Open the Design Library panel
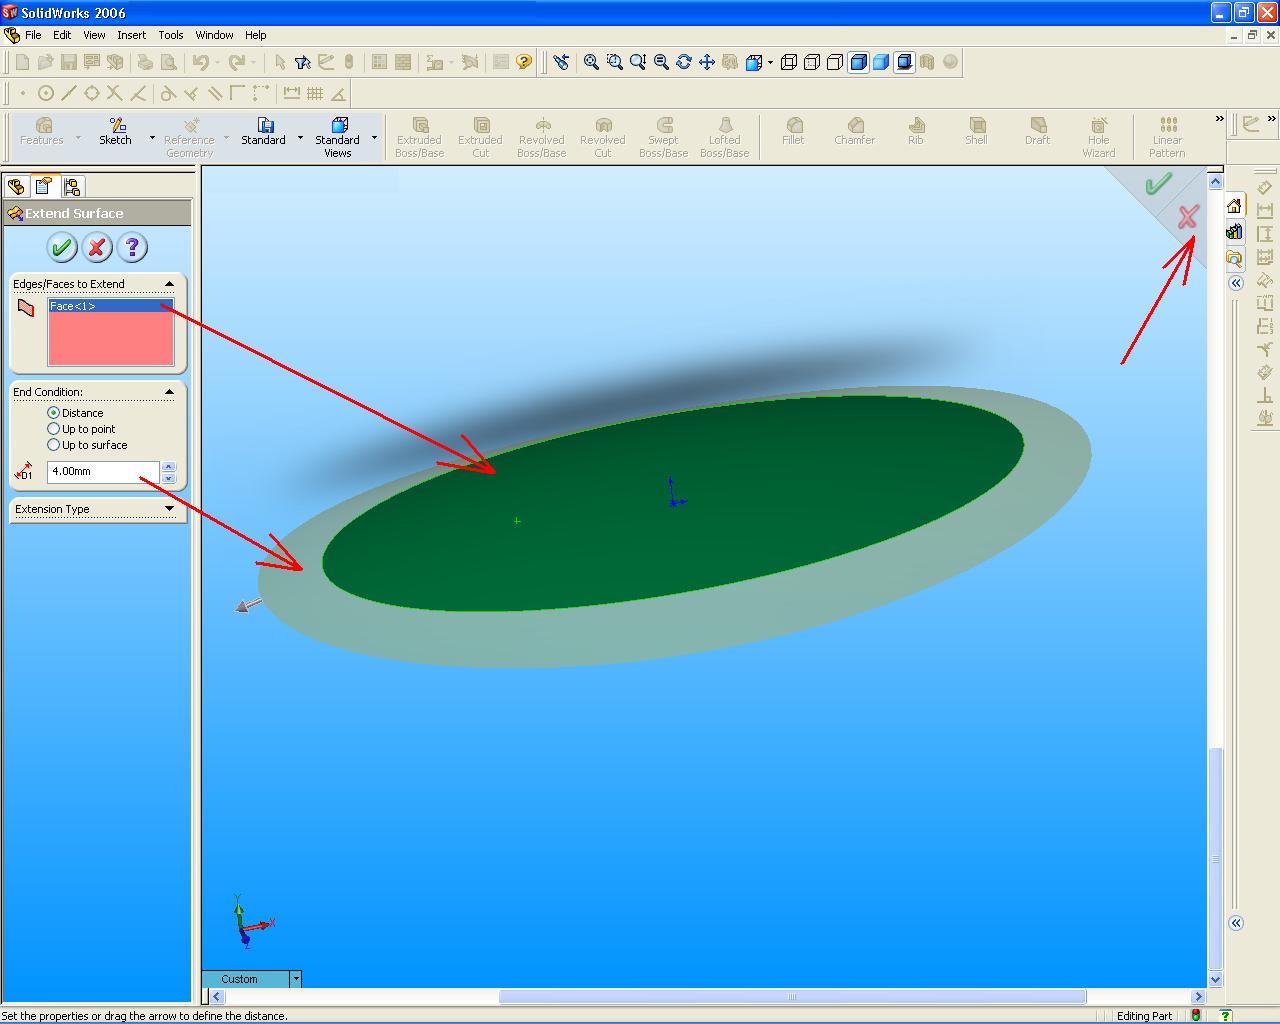Screen dimensions: 1280x1024 click(1234, 231)
